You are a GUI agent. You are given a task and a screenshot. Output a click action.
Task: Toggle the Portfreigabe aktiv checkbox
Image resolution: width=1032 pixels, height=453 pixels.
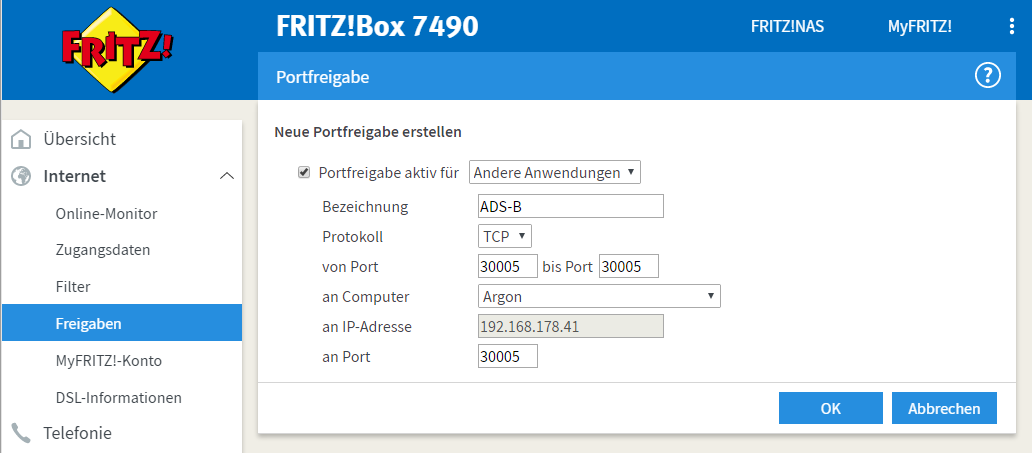tap(304, 173)
